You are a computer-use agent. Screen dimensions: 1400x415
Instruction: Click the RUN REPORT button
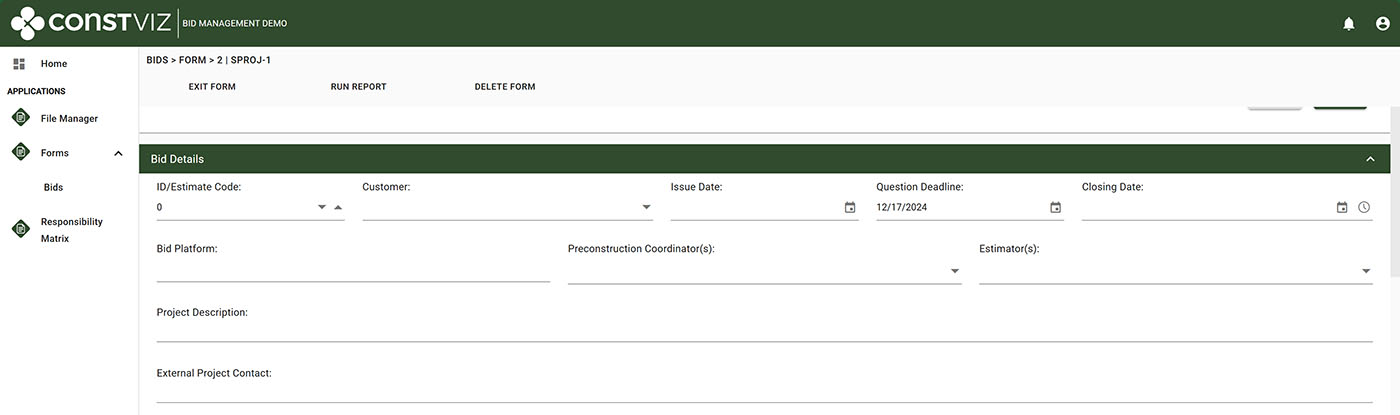tap(358, 87)
